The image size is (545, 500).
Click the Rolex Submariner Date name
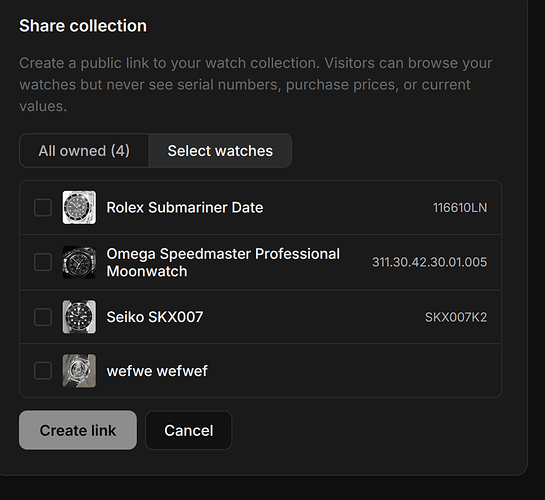(185, 207)
